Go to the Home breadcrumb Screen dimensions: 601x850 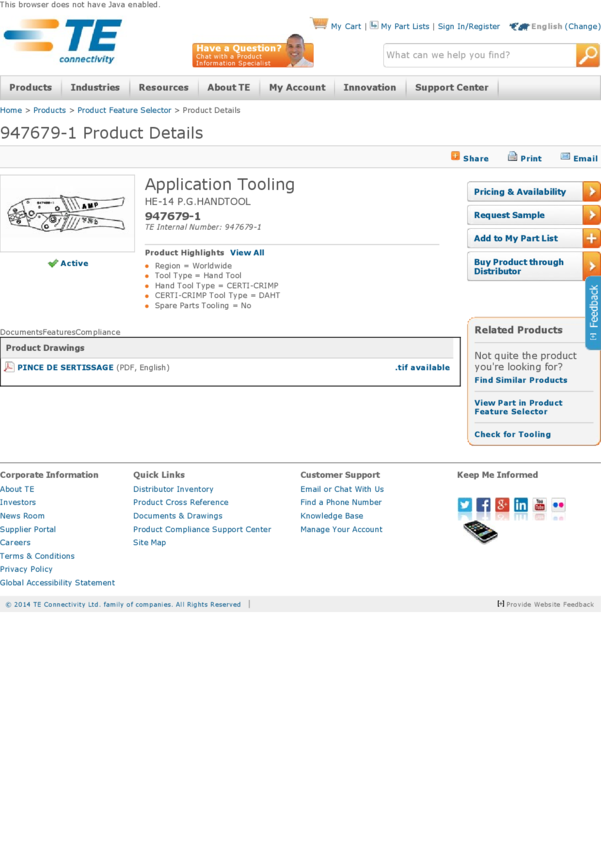point(11,110)
